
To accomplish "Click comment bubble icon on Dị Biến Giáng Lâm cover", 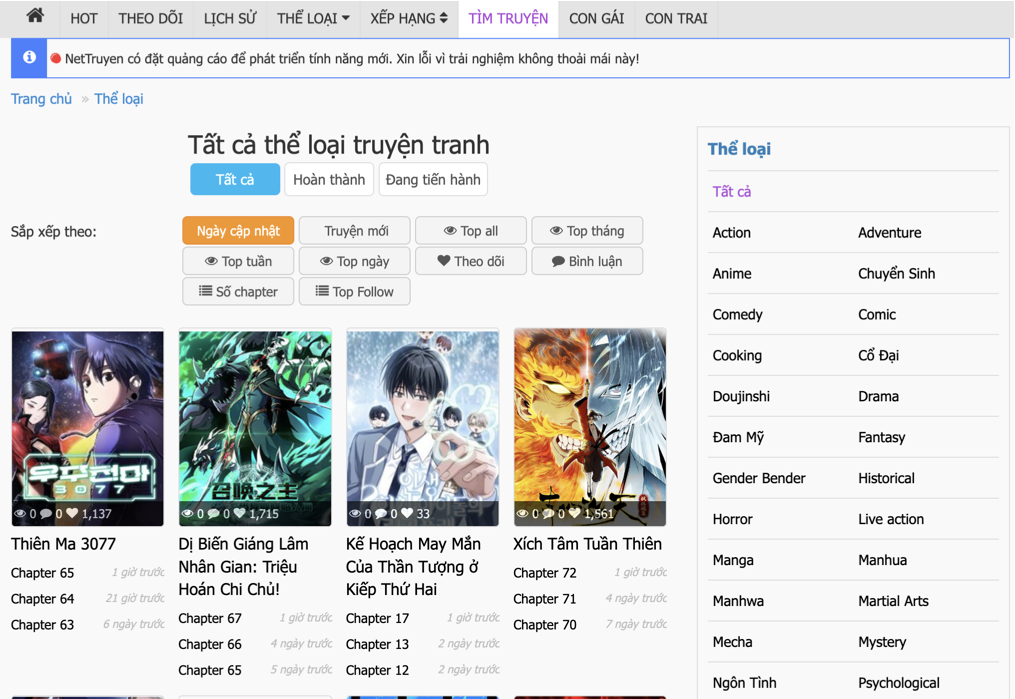I will click(213, 513).
